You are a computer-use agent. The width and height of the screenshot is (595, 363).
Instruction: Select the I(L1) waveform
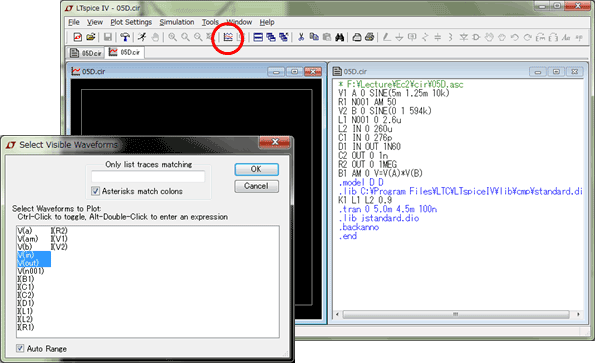[x=25, y=311]
